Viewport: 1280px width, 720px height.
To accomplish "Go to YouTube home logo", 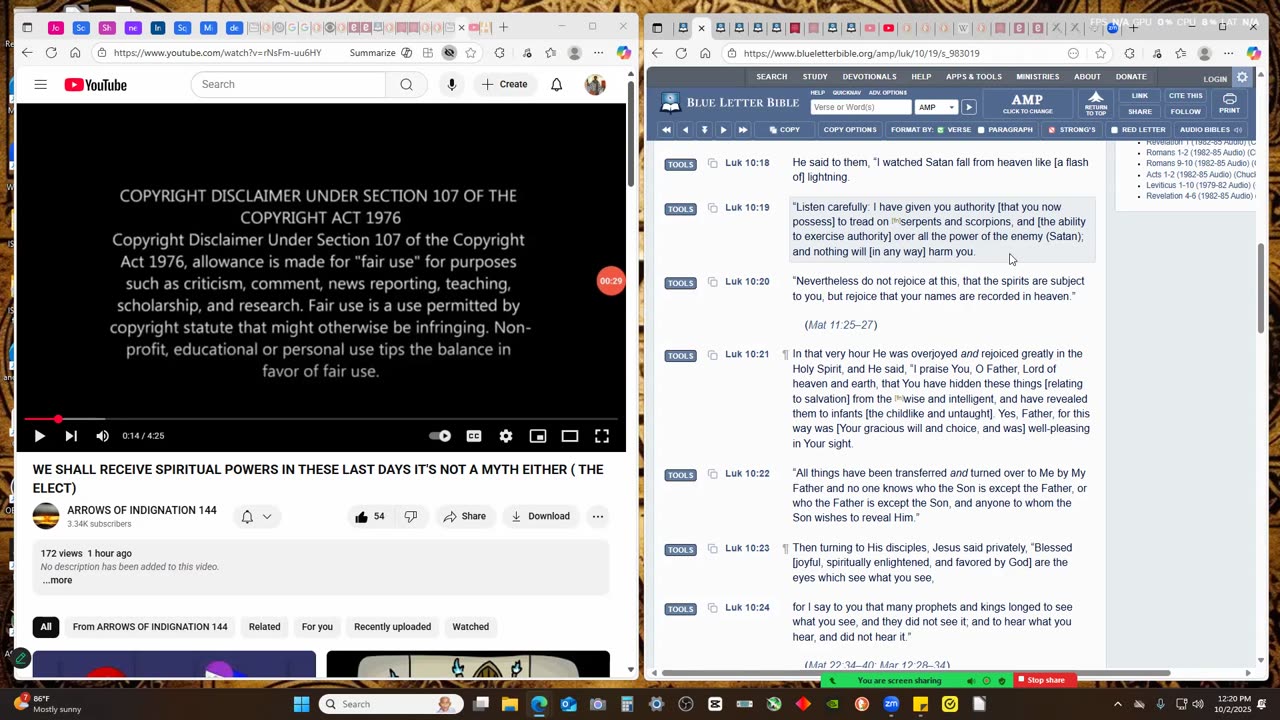I will (x=96, y=85).
